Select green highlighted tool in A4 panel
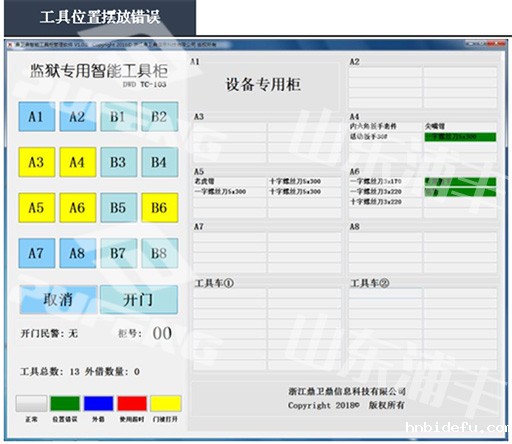Viewport: 512px width, 444px height. tap(460, 137)
